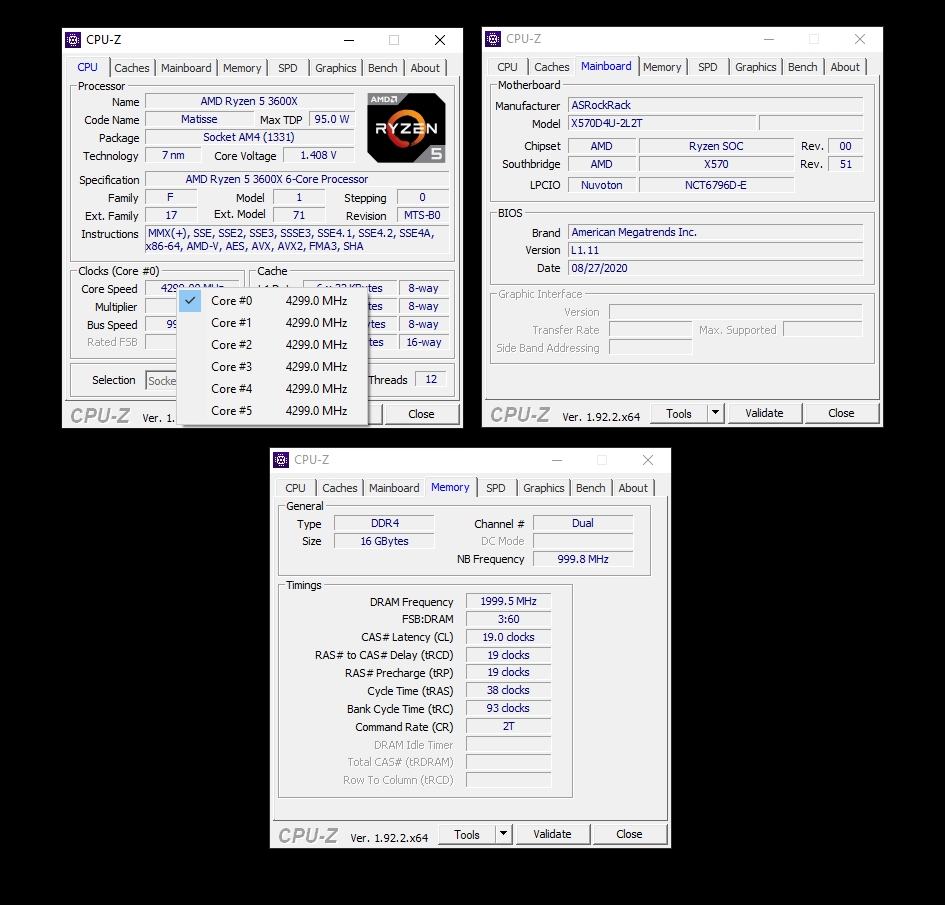
Task: Click the Bank Cycle Time value 93 clocks
Action: point(509,709)
